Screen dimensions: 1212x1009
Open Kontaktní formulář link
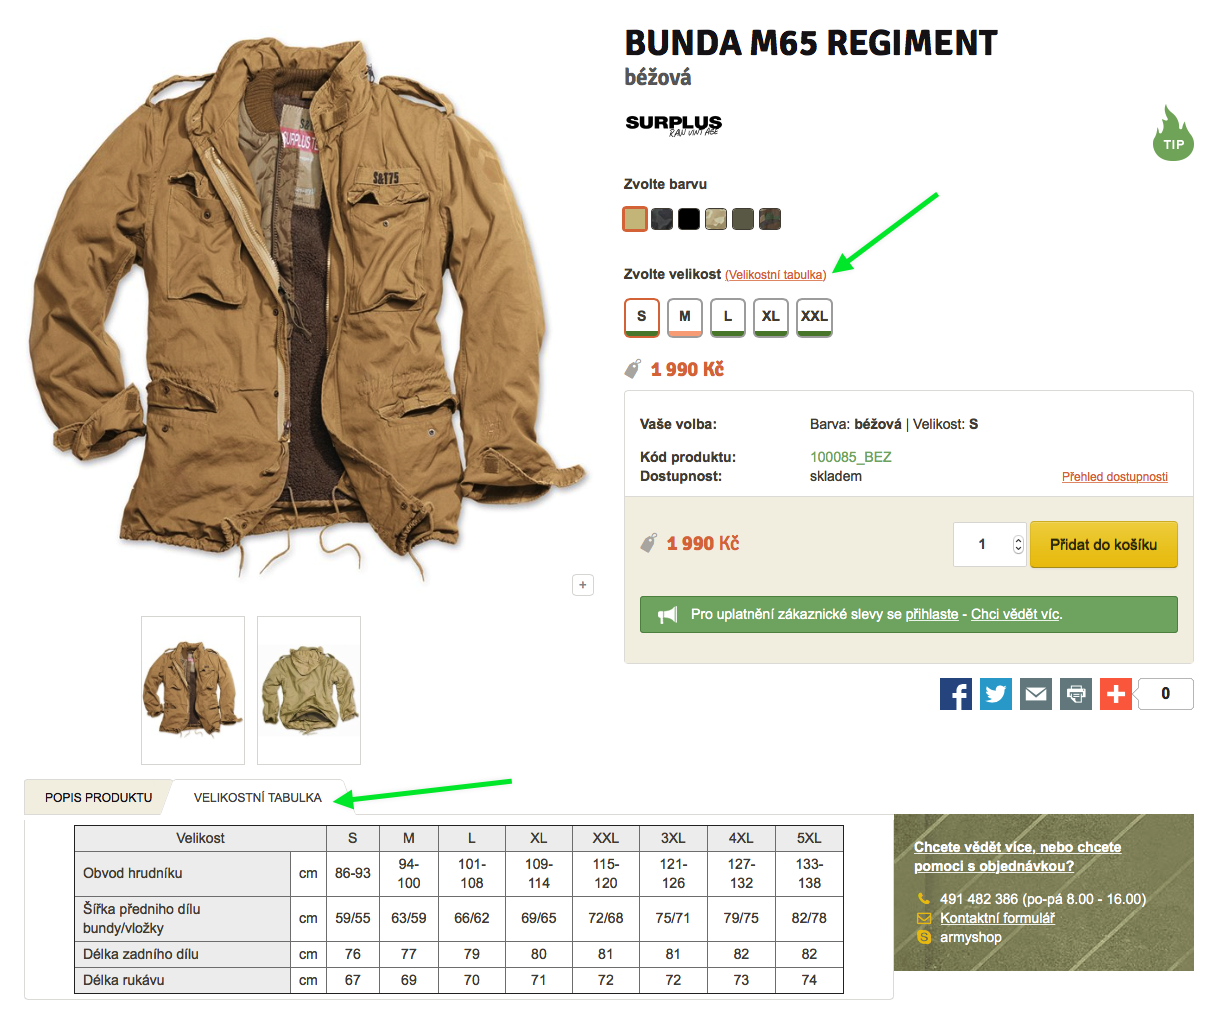997,918
